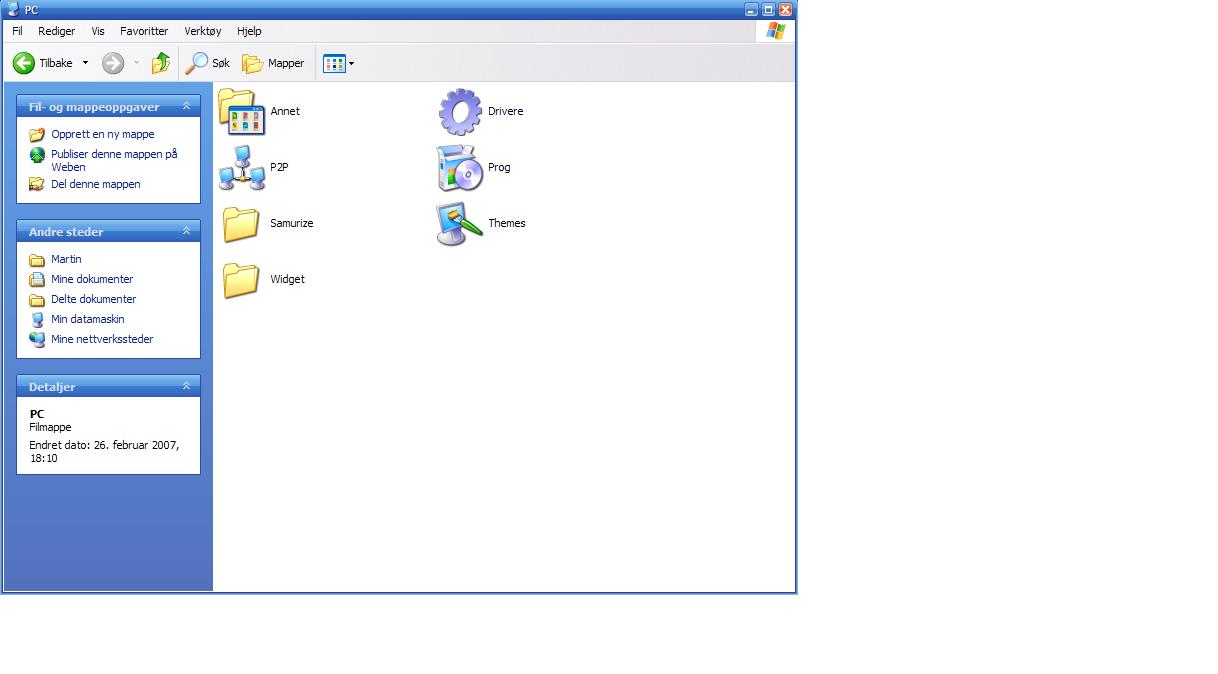Image resolution: width=1218 pixels, height=674 pixels.
Task: Click the folder icon beside Delte dokumenter
Action: tap(37, 299)
